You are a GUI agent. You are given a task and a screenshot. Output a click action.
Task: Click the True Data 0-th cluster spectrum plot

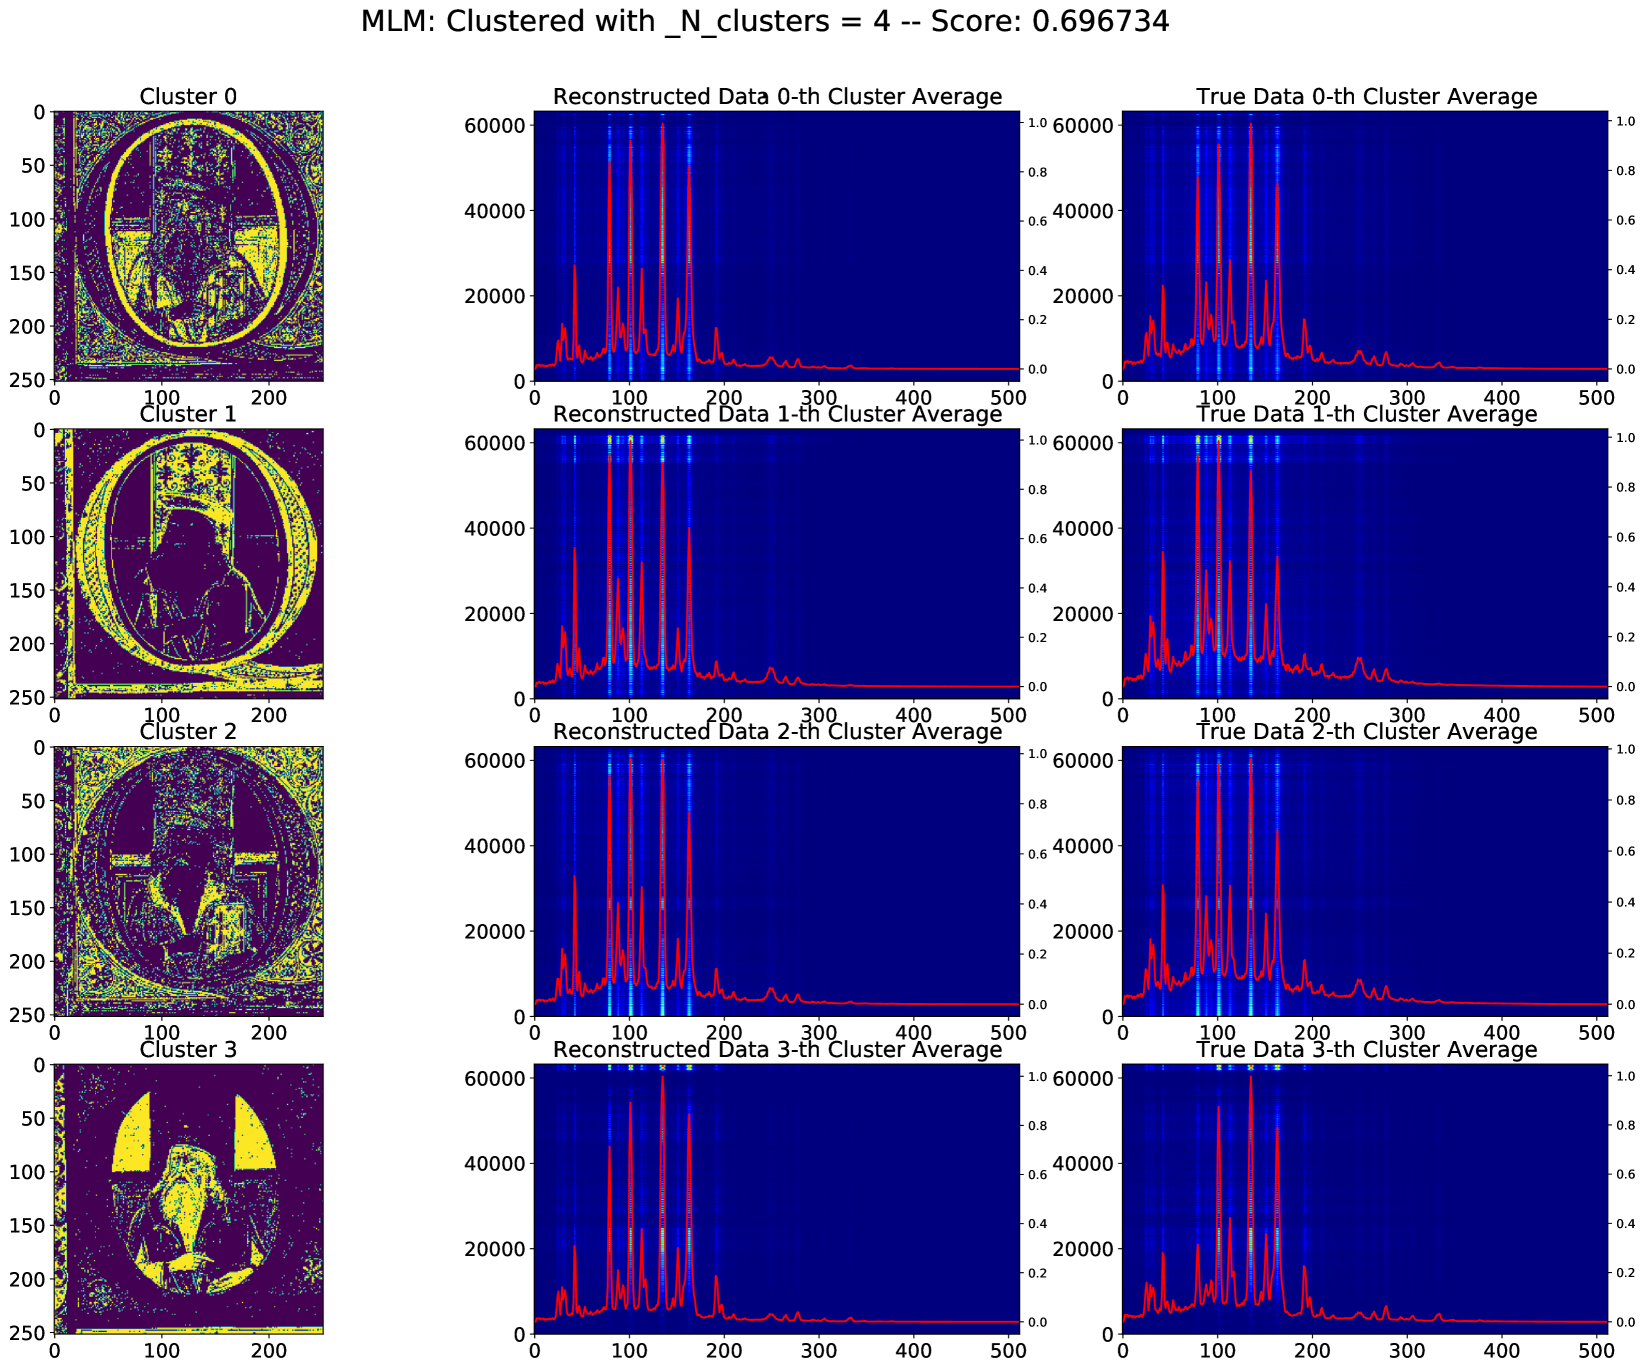[1365, 246]
